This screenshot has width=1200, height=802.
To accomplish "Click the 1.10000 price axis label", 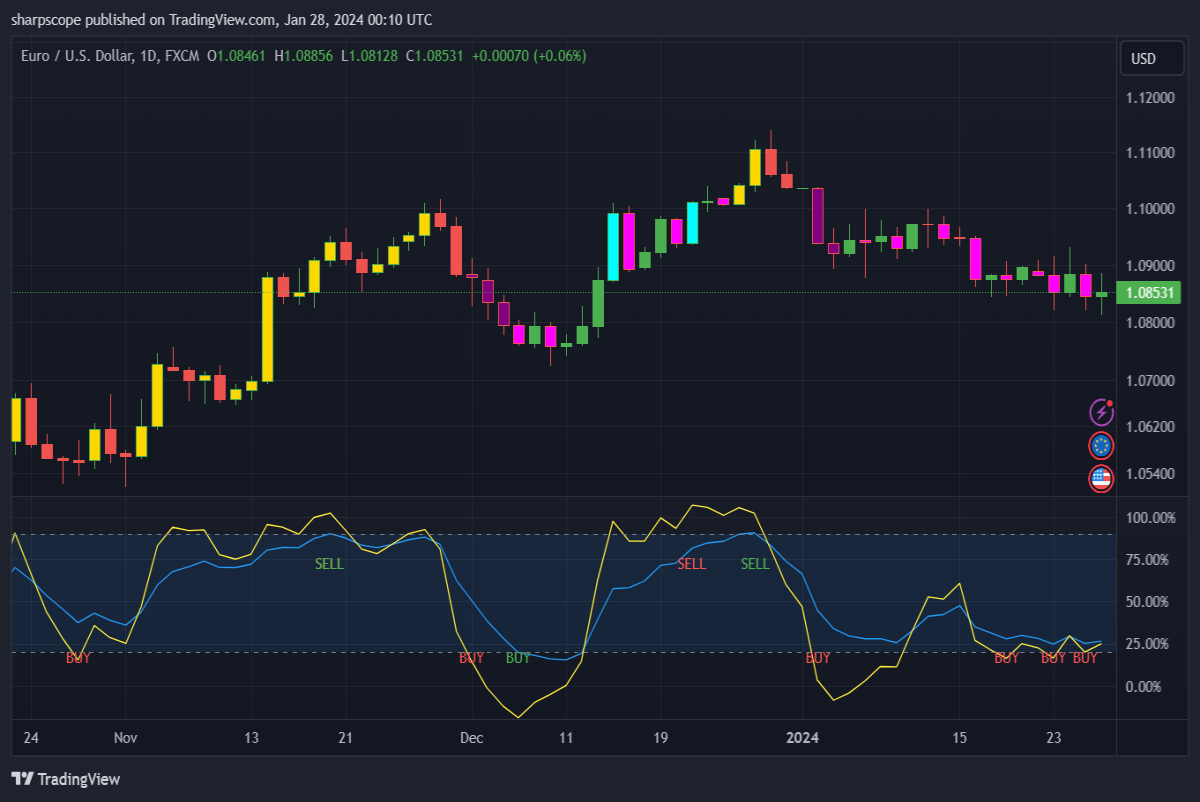I will 1150,209.
